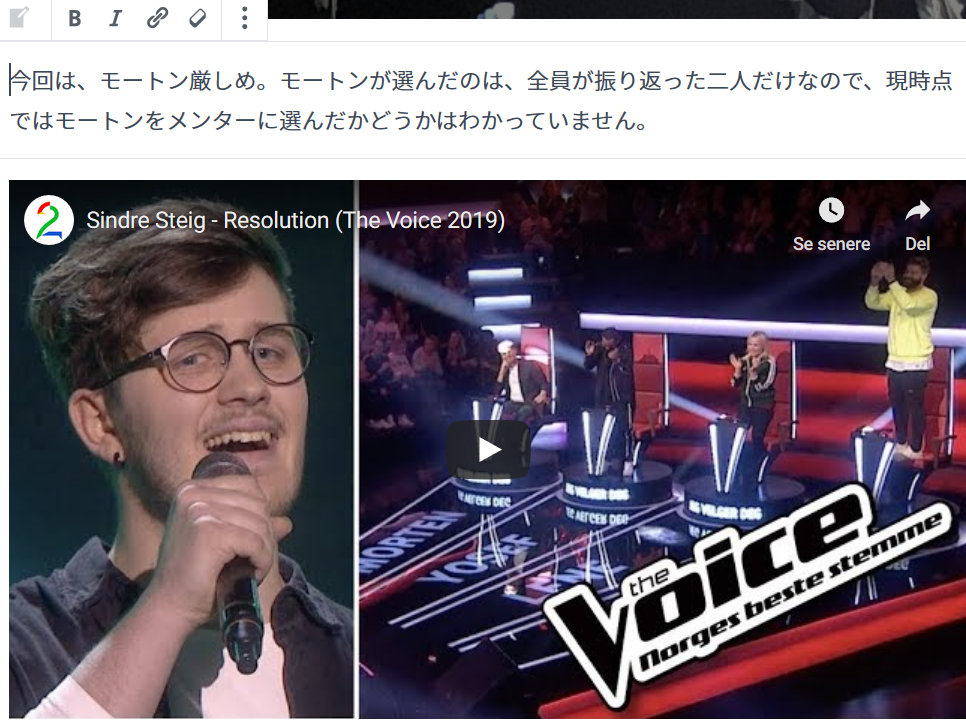Click the singer's thumbnail image
Viewport: 966px width, 725px height.
point(182,450)
